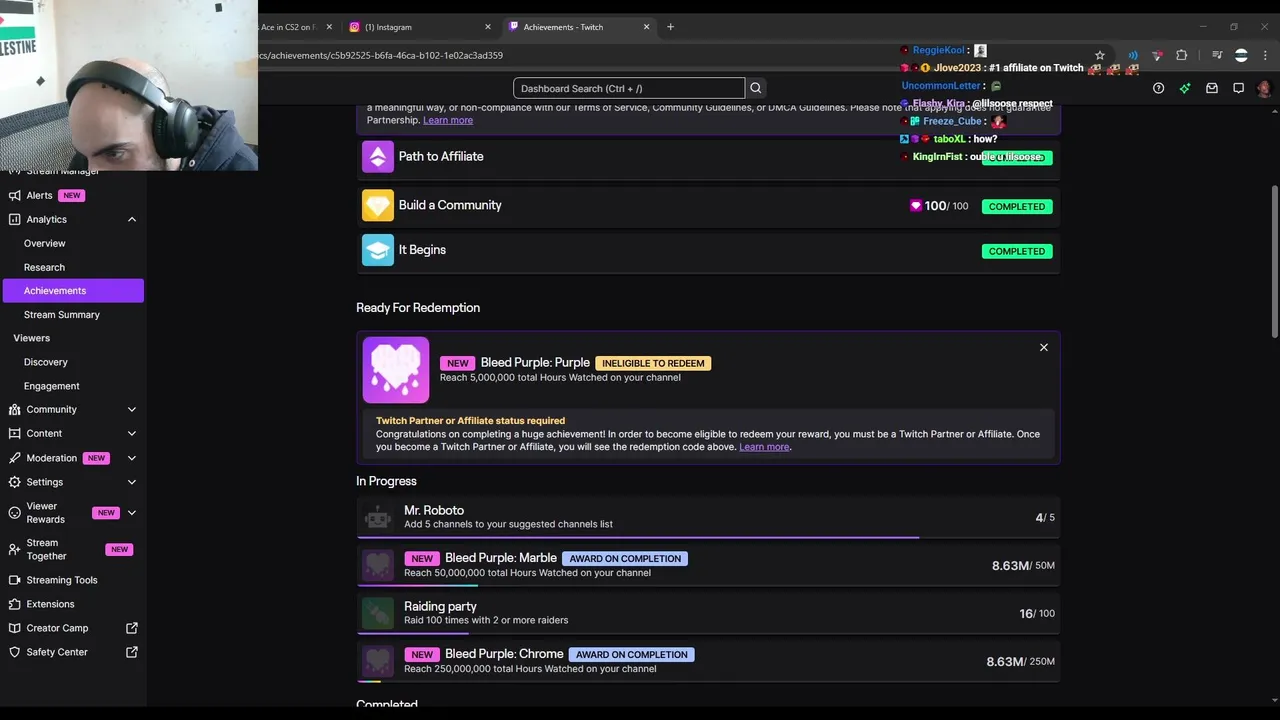Screen dimensions: 1280x720
Task: Expand the Viewer Rewards section chevron
Action: (132, 513)
